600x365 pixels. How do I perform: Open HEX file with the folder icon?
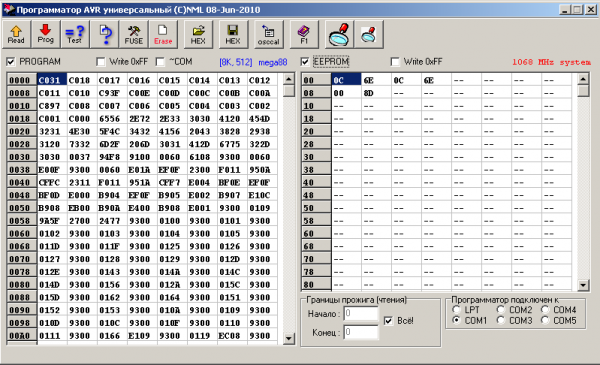tap(198, 34)
